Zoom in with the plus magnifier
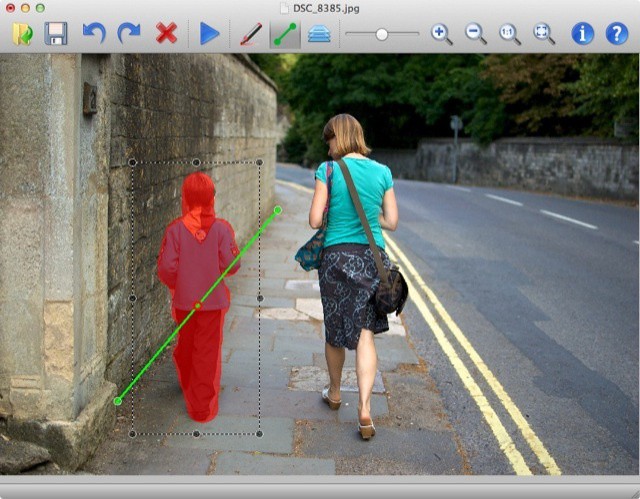Viewport: 640px width, 499px height. pyautogui.click(x=441, y=34)
